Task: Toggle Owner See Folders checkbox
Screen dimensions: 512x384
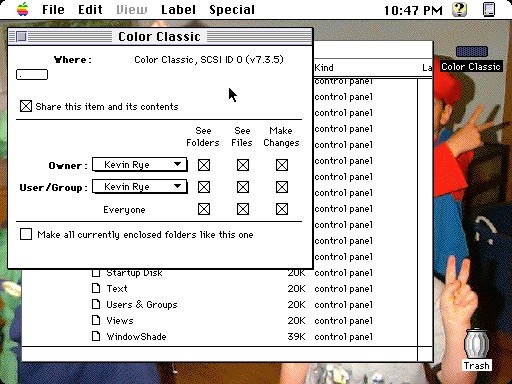Action: point(204,165)
